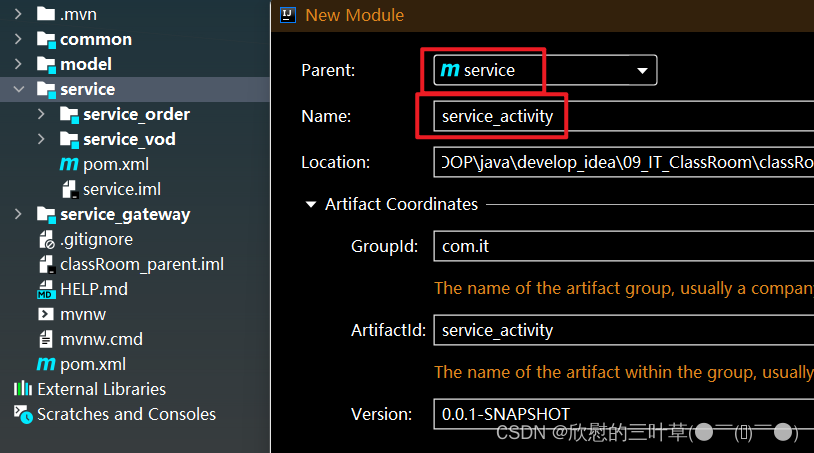Click the common module folder icon
Image resolution: width=814 pixels, height=453 pixels.
46,39
